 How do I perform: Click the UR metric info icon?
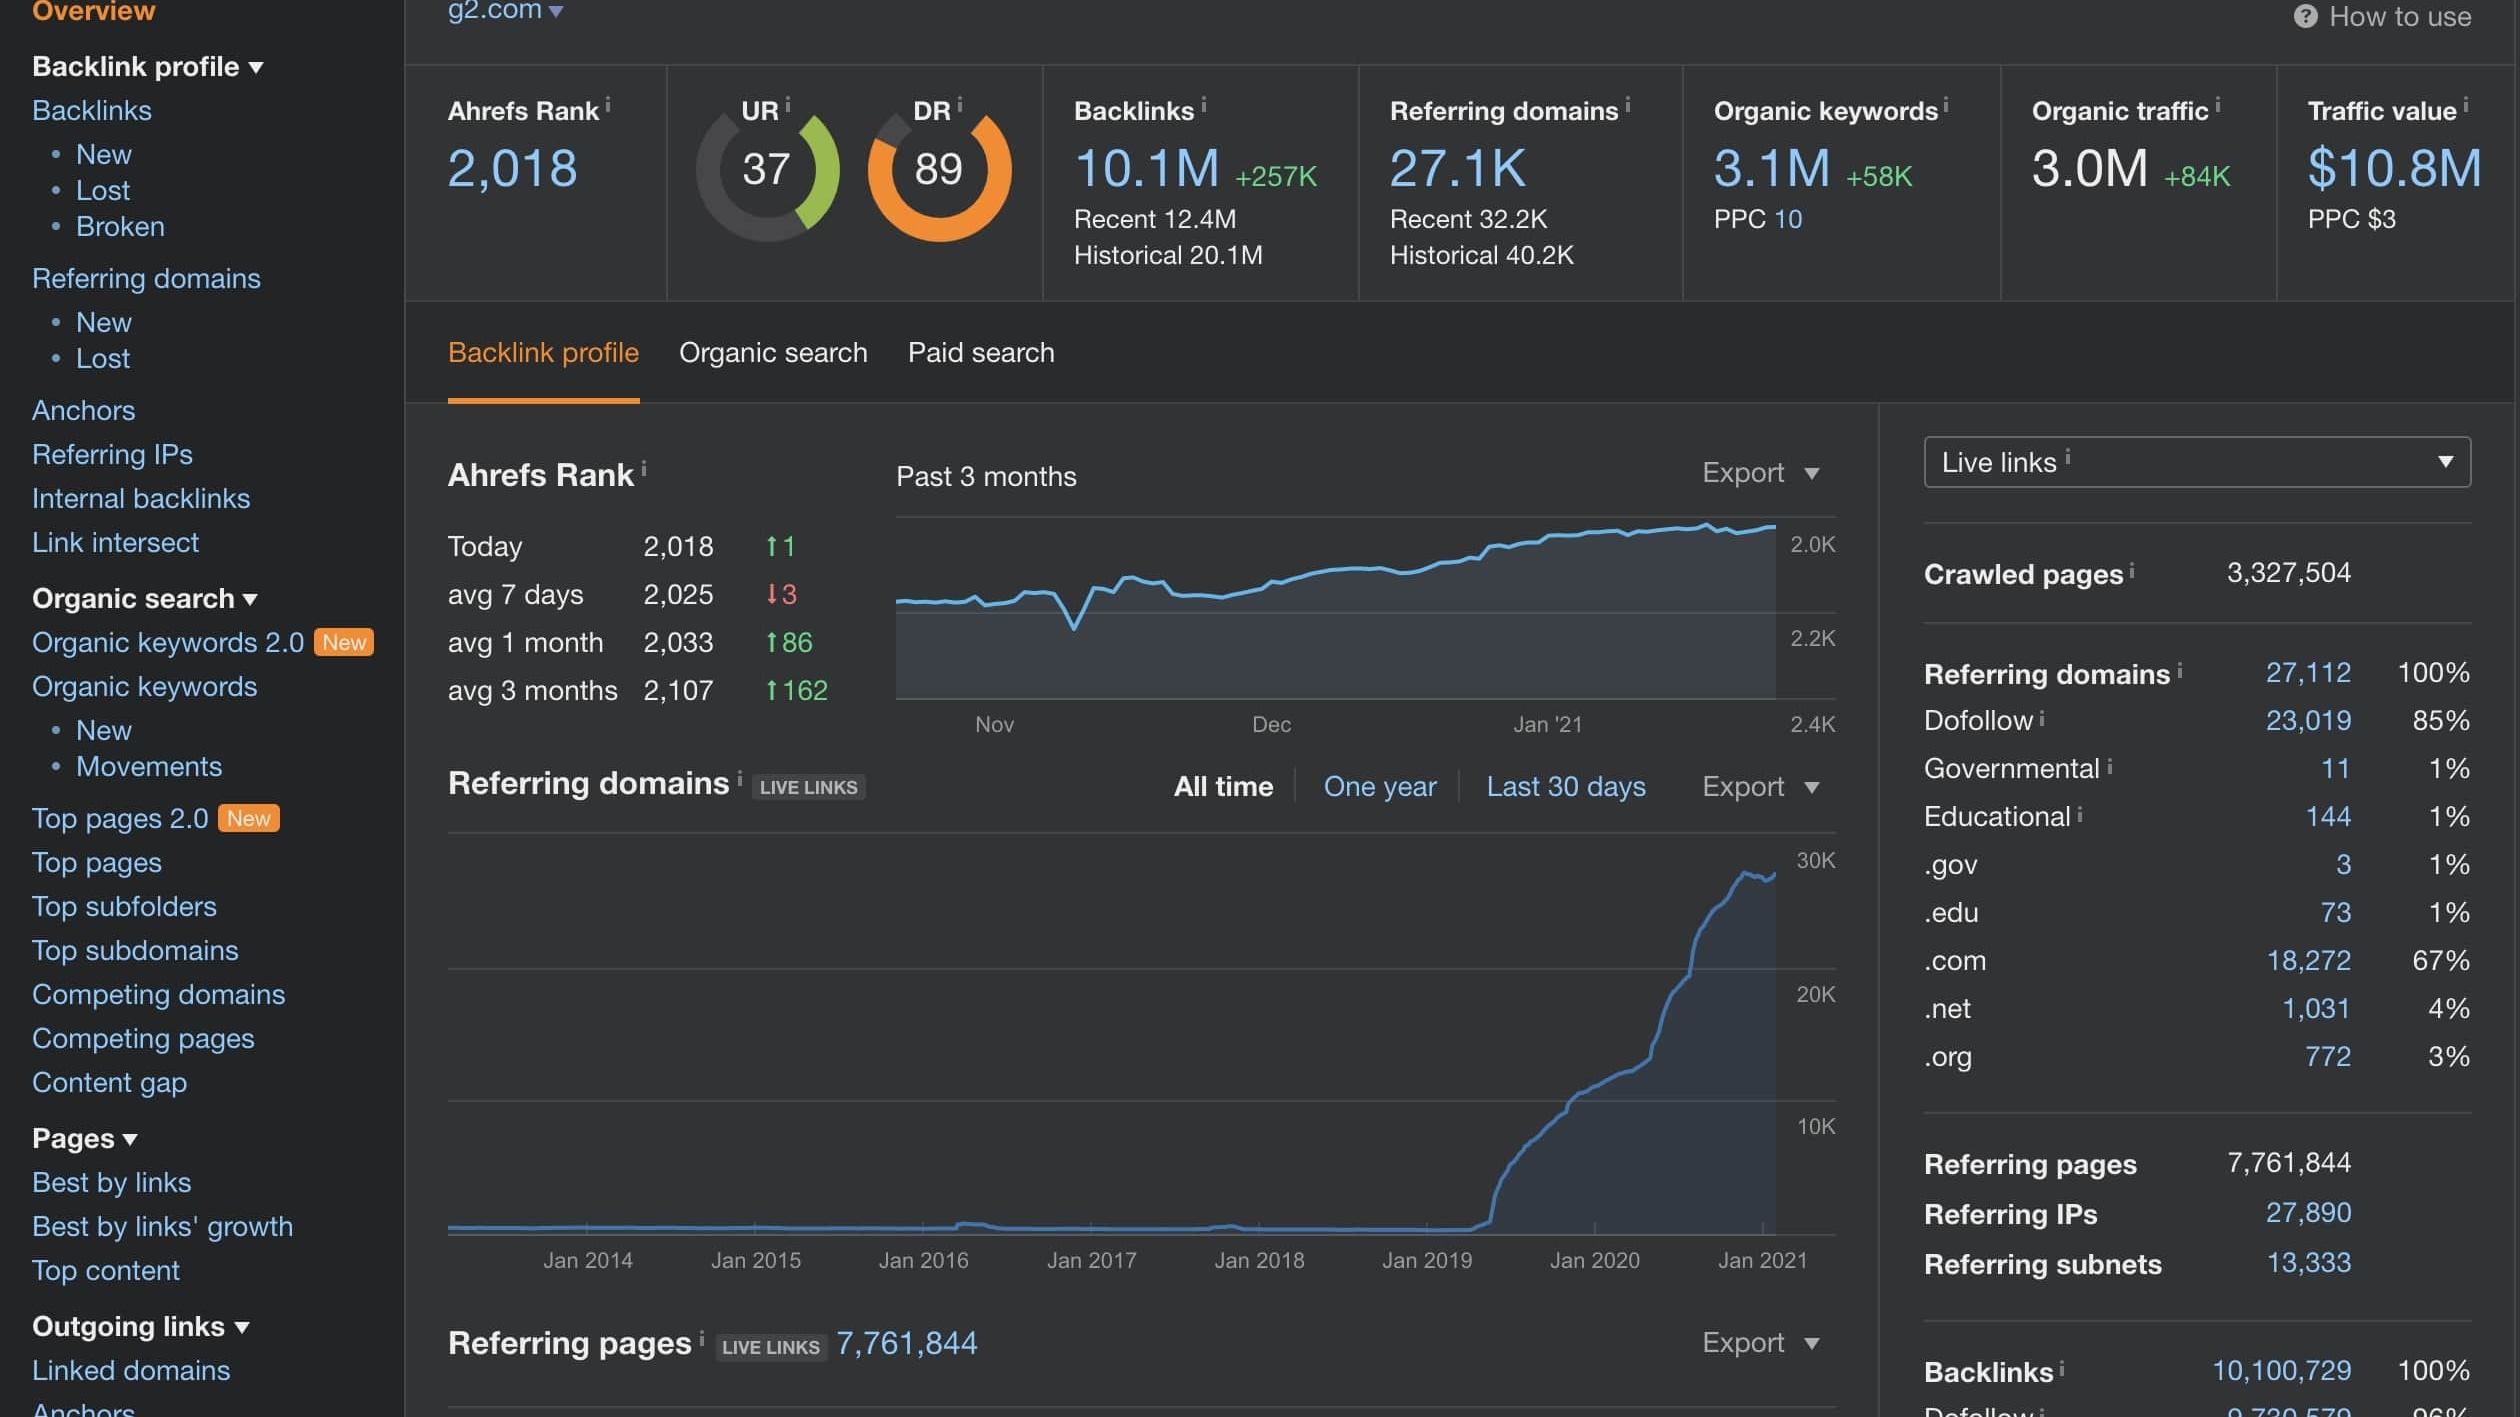[x=789, y=107]
